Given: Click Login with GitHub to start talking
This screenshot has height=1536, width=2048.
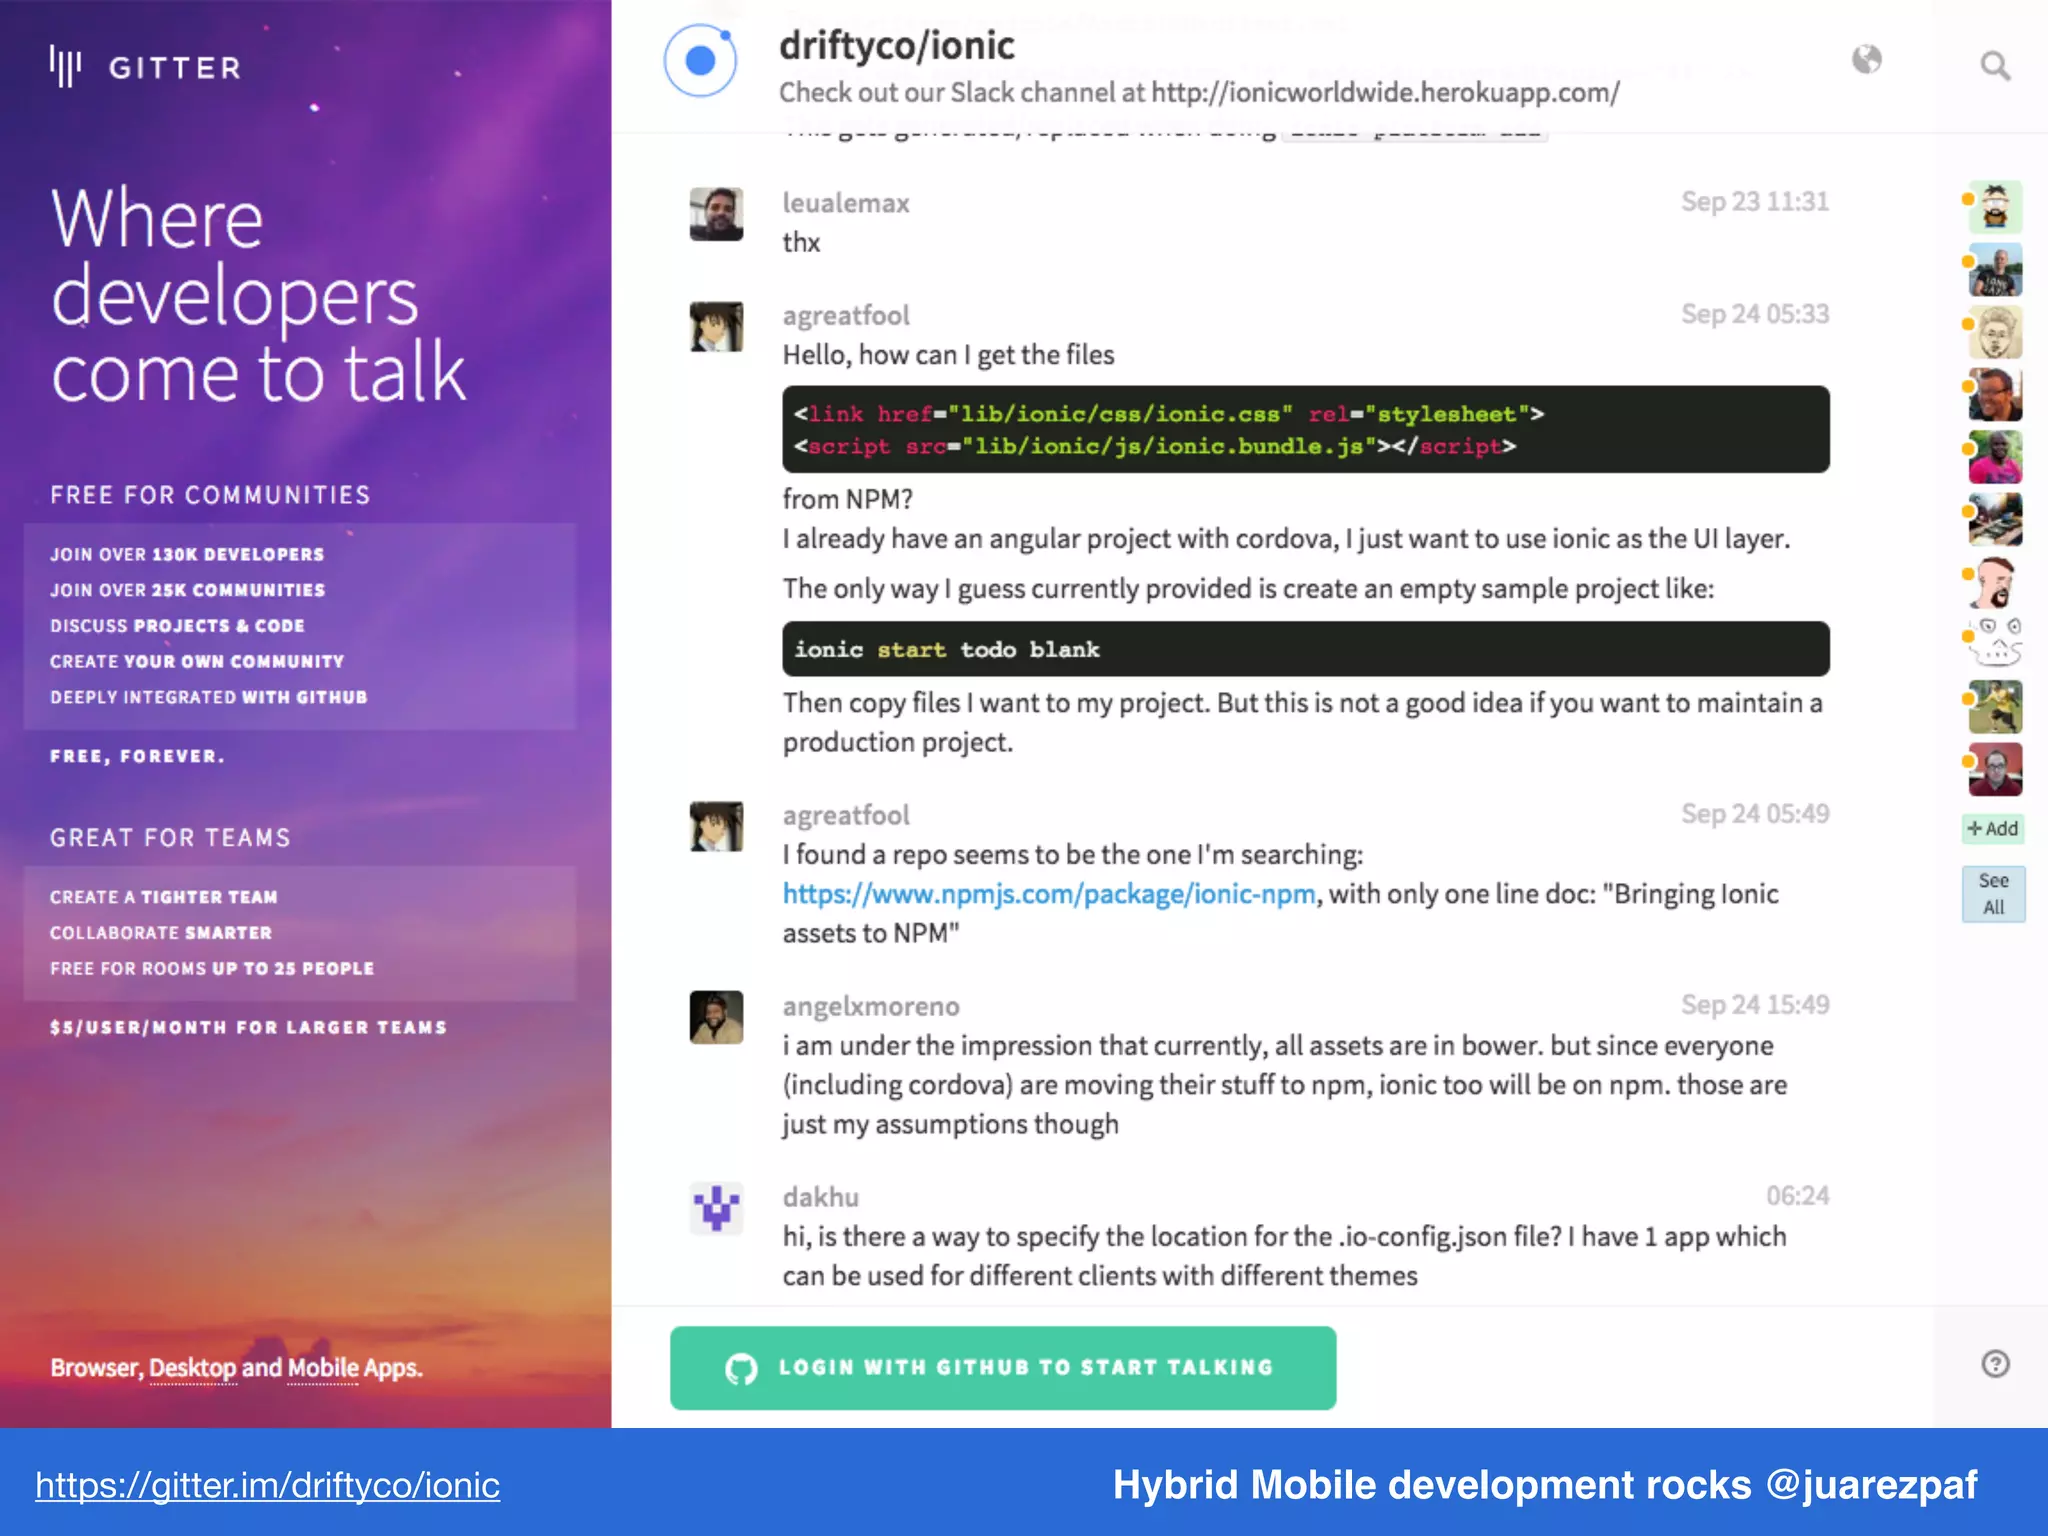Looking at the screenshot, I should click(x=1003, y=1368).
